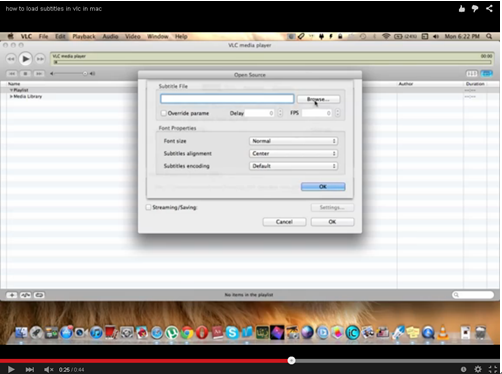Image resolution: width=502 pixels, height=374 pixels.
Task: Click the VLC play button
Action: pyautogui.click(x=25, y=59)
